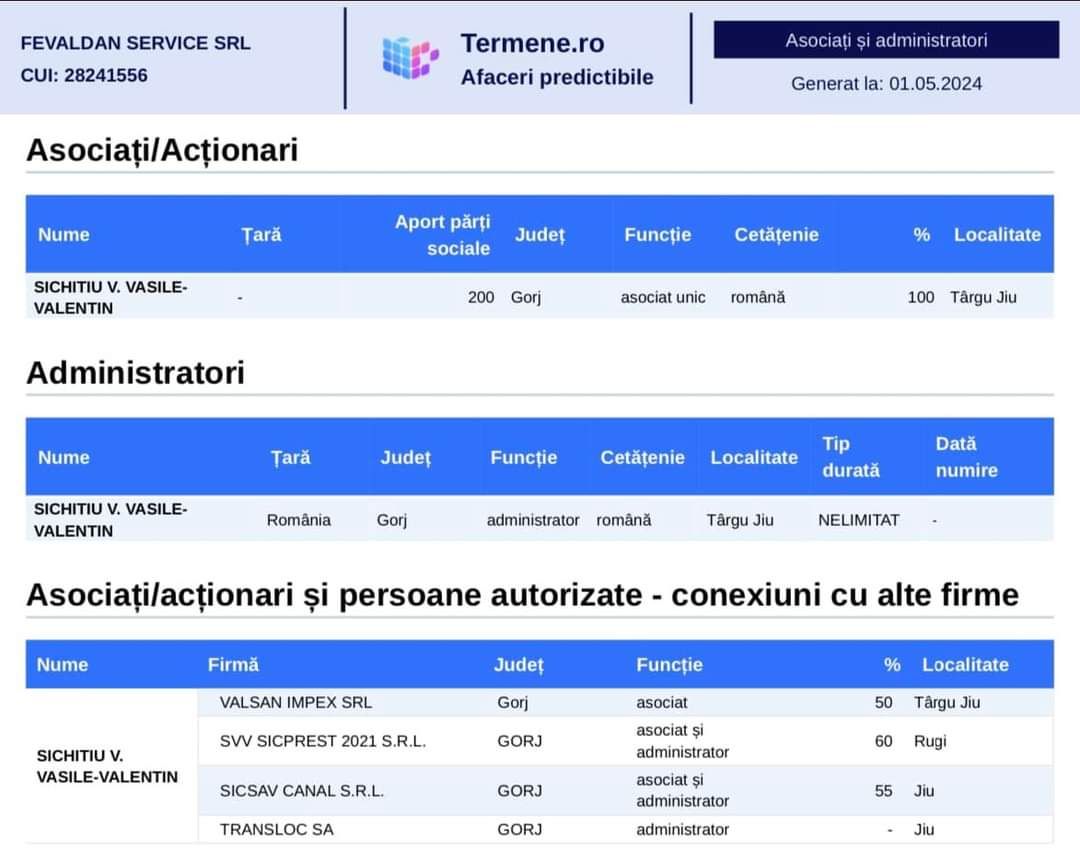The width and height of the screenshot is (1080, 862).
Task: Click the Asociați și administratori button
Action: coord(885,41)
